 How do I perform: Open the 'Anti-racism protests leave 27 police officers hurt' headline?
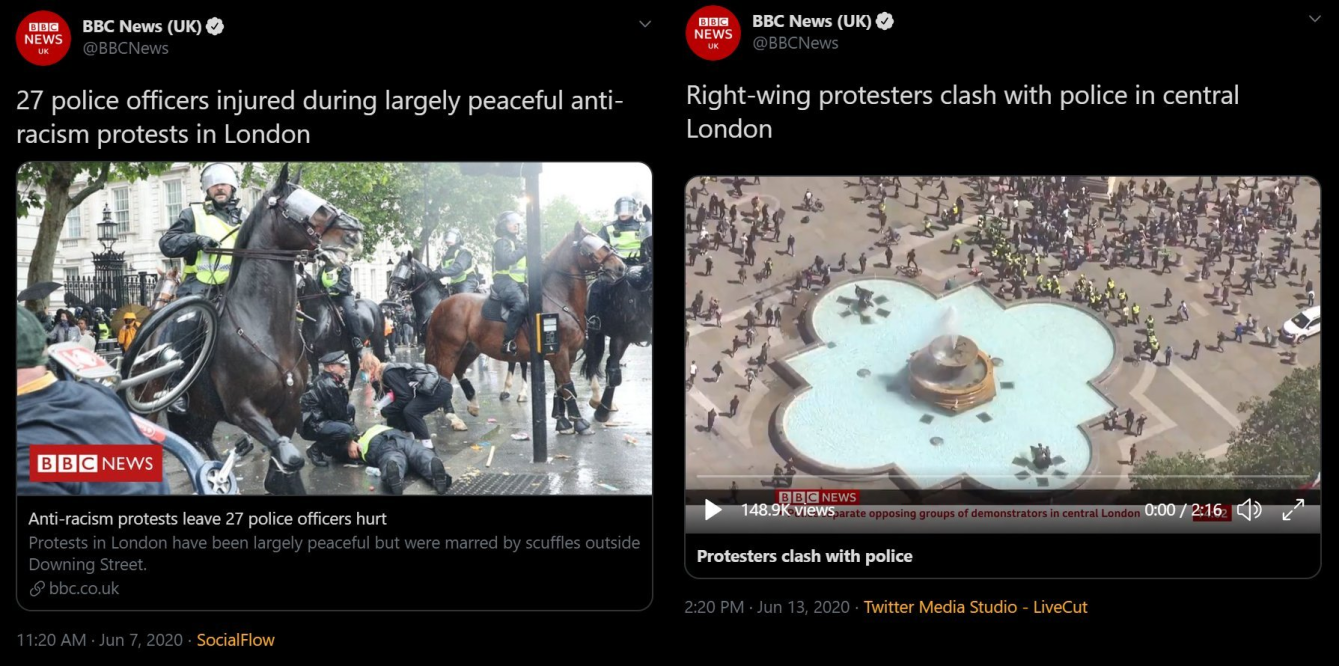click(207, 519)
